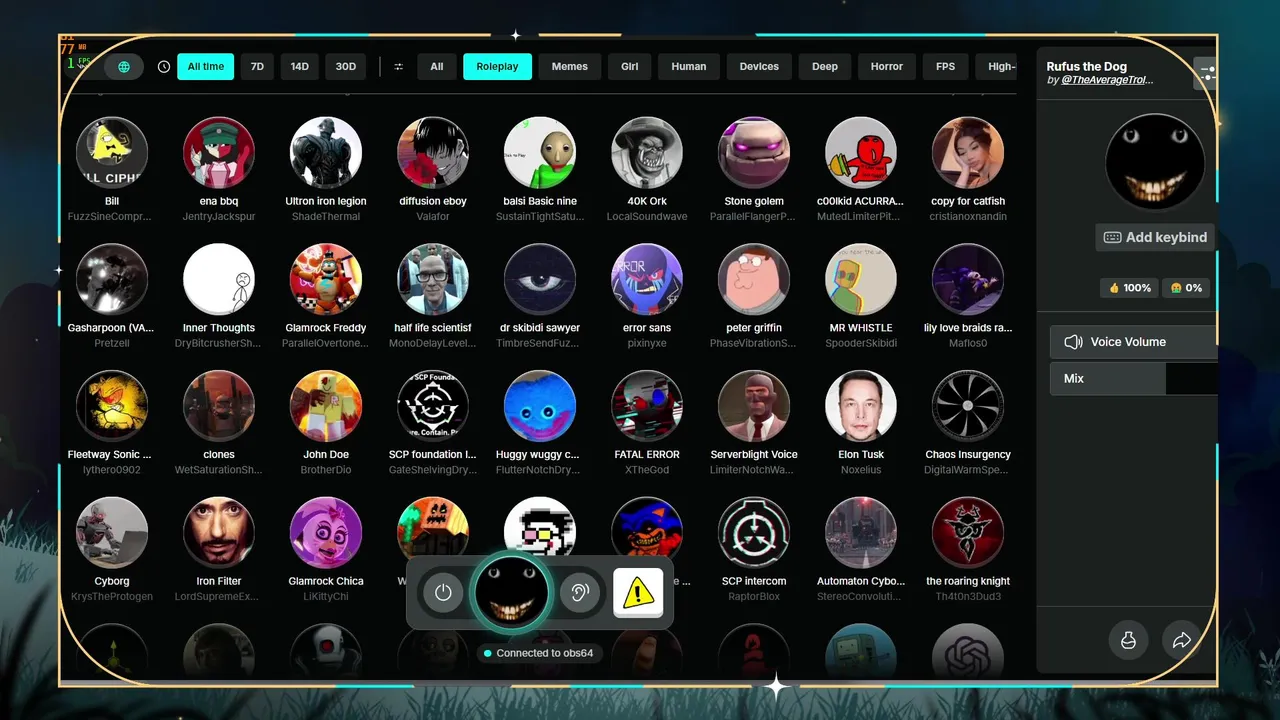Image resolution: width=1280 pixels, height=720 pixels.
Task: Choose the Inner Thoughts voice
Action: click(219, 279)
